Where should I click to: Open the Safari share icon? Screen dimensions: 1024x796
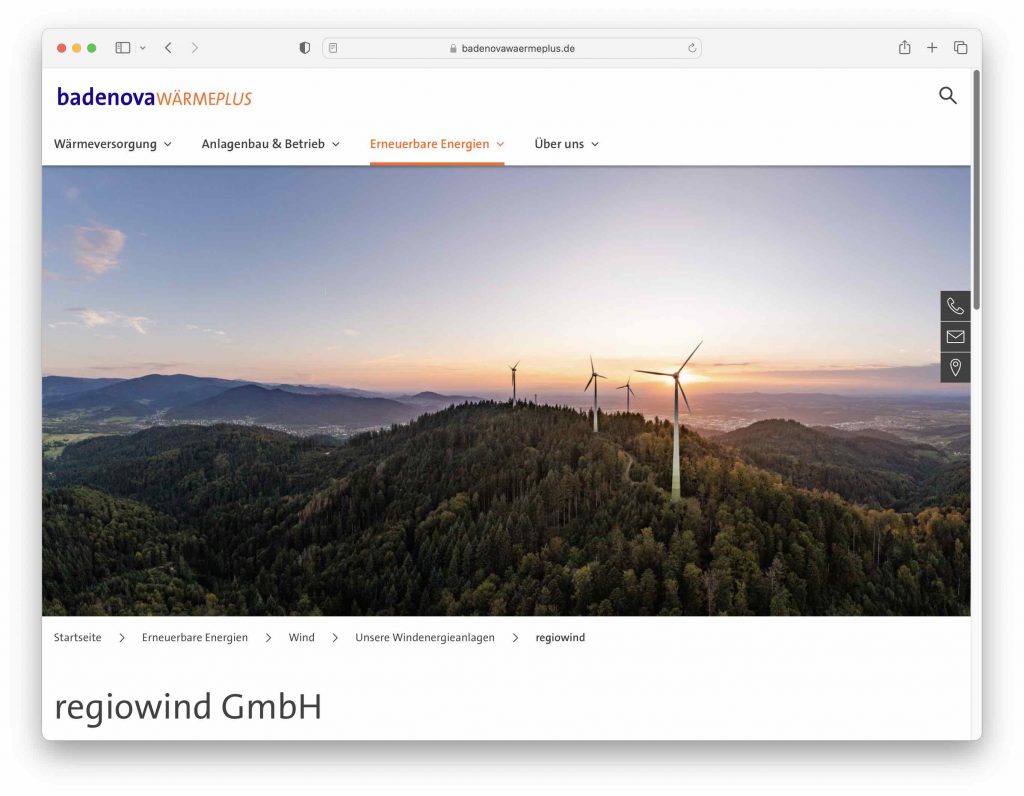[904, 47]
